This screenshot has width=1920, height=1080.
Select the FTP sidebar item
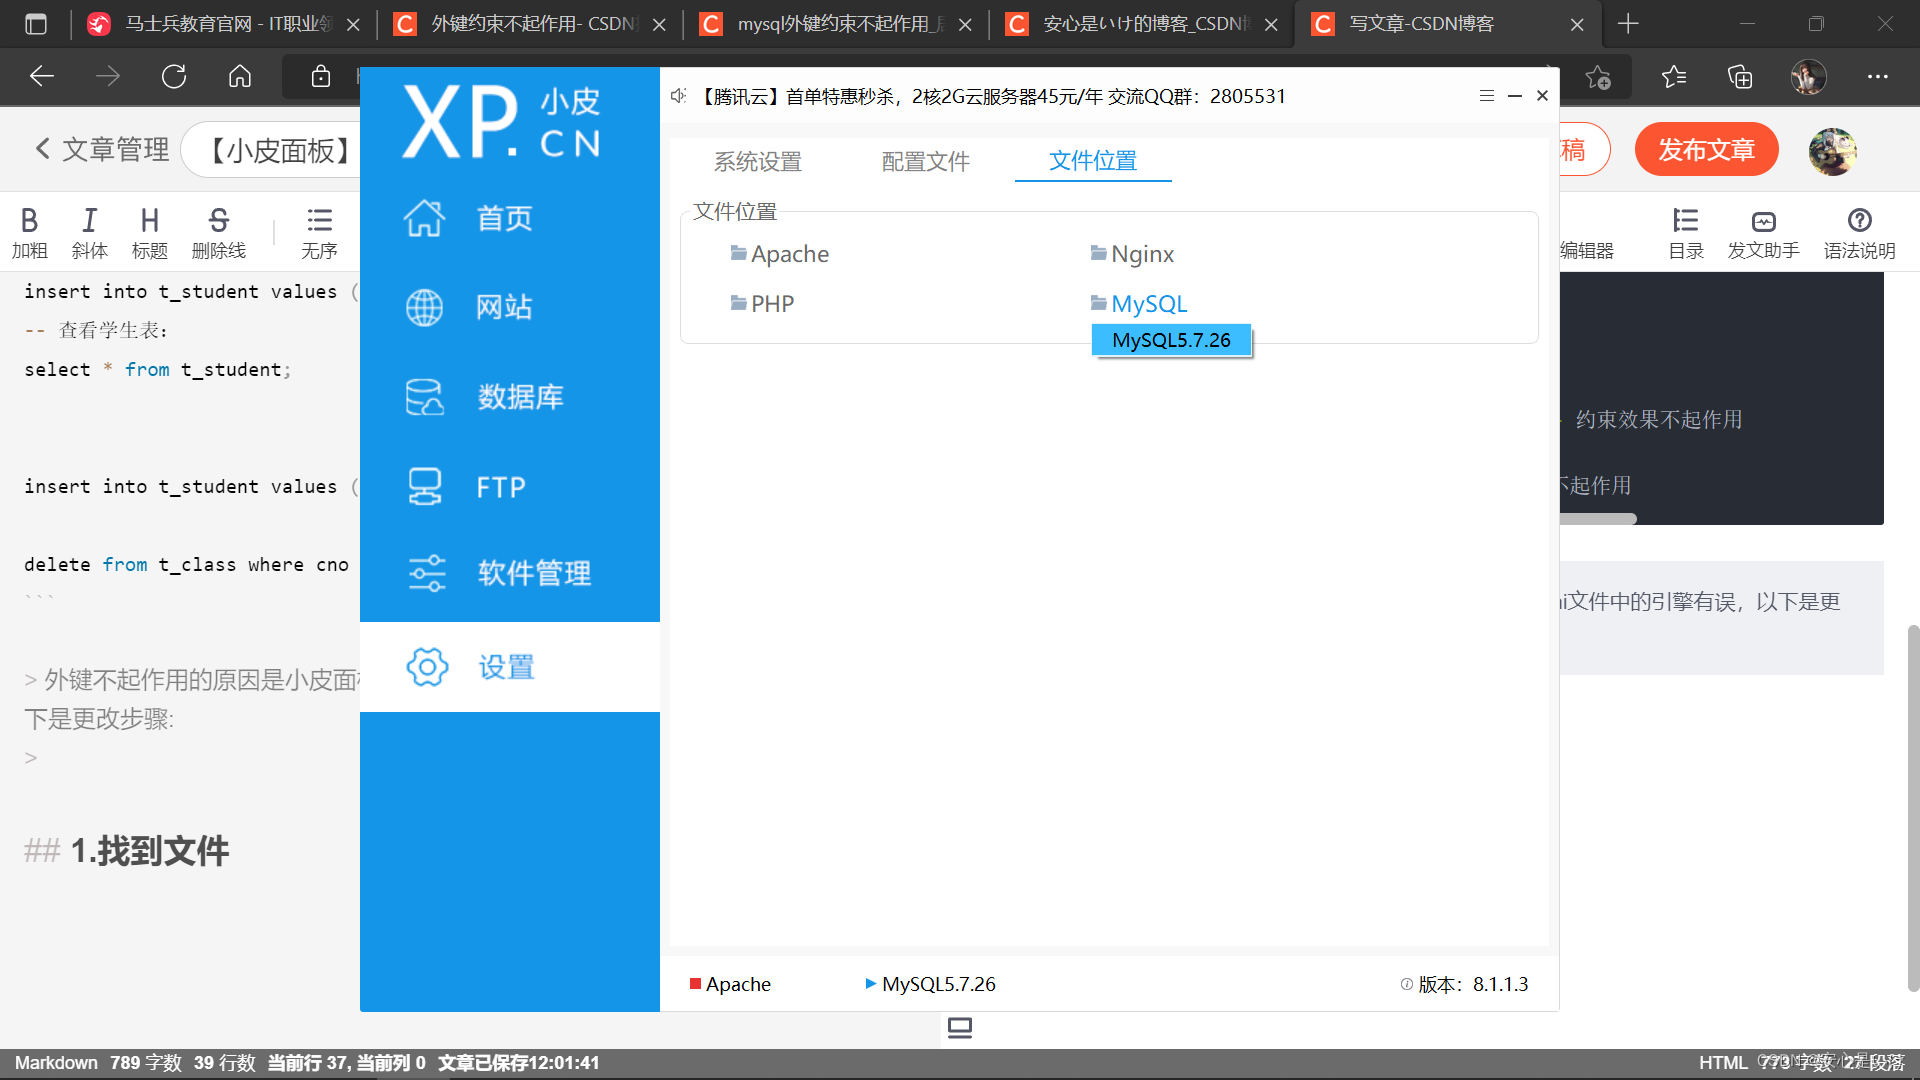point(425,487)
